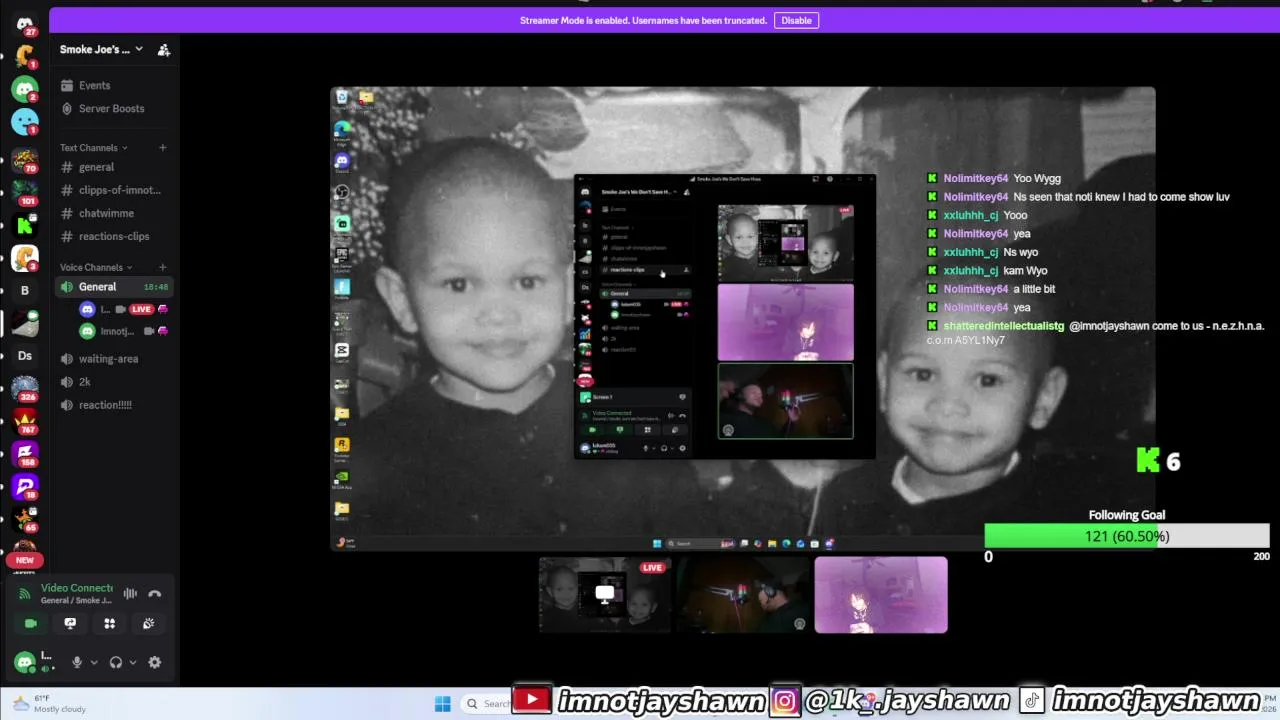The image size is (1280, 720).
Task: Open the purple server with 158 badge
Action: [25, 454]
